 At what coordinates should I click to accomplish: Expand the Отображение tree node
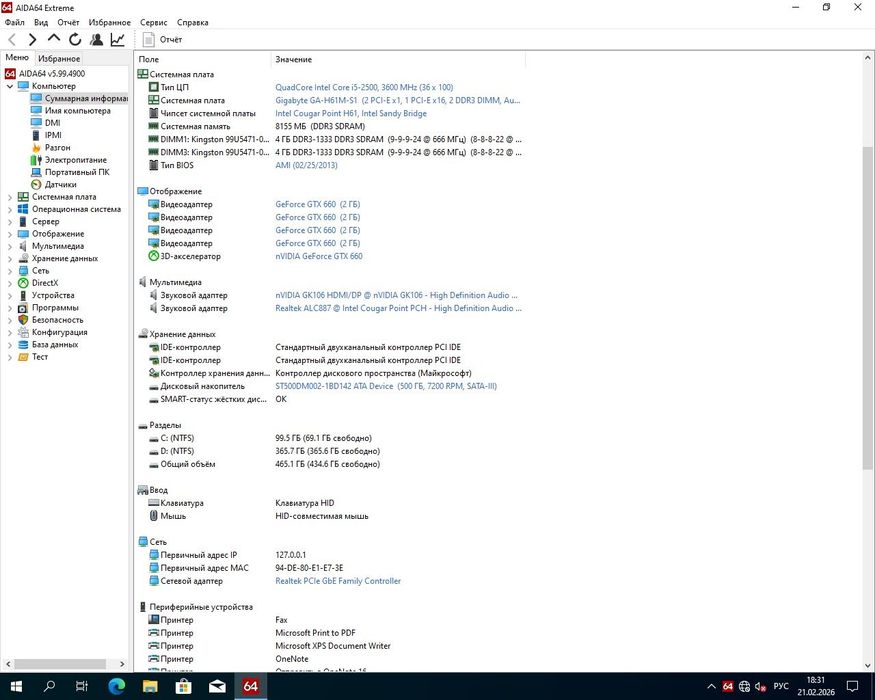point(9,234)
